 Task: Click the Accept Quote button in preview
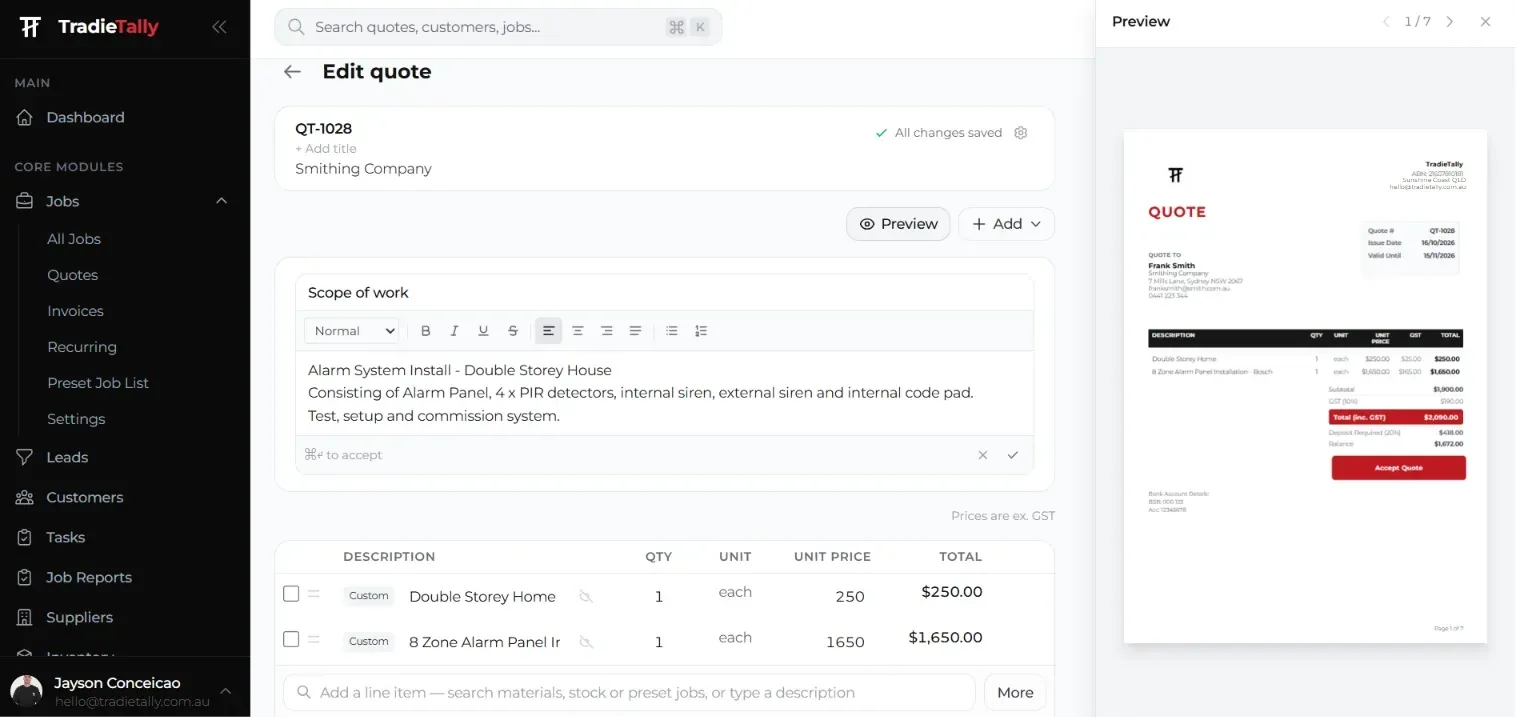[x=1398, y=468]
